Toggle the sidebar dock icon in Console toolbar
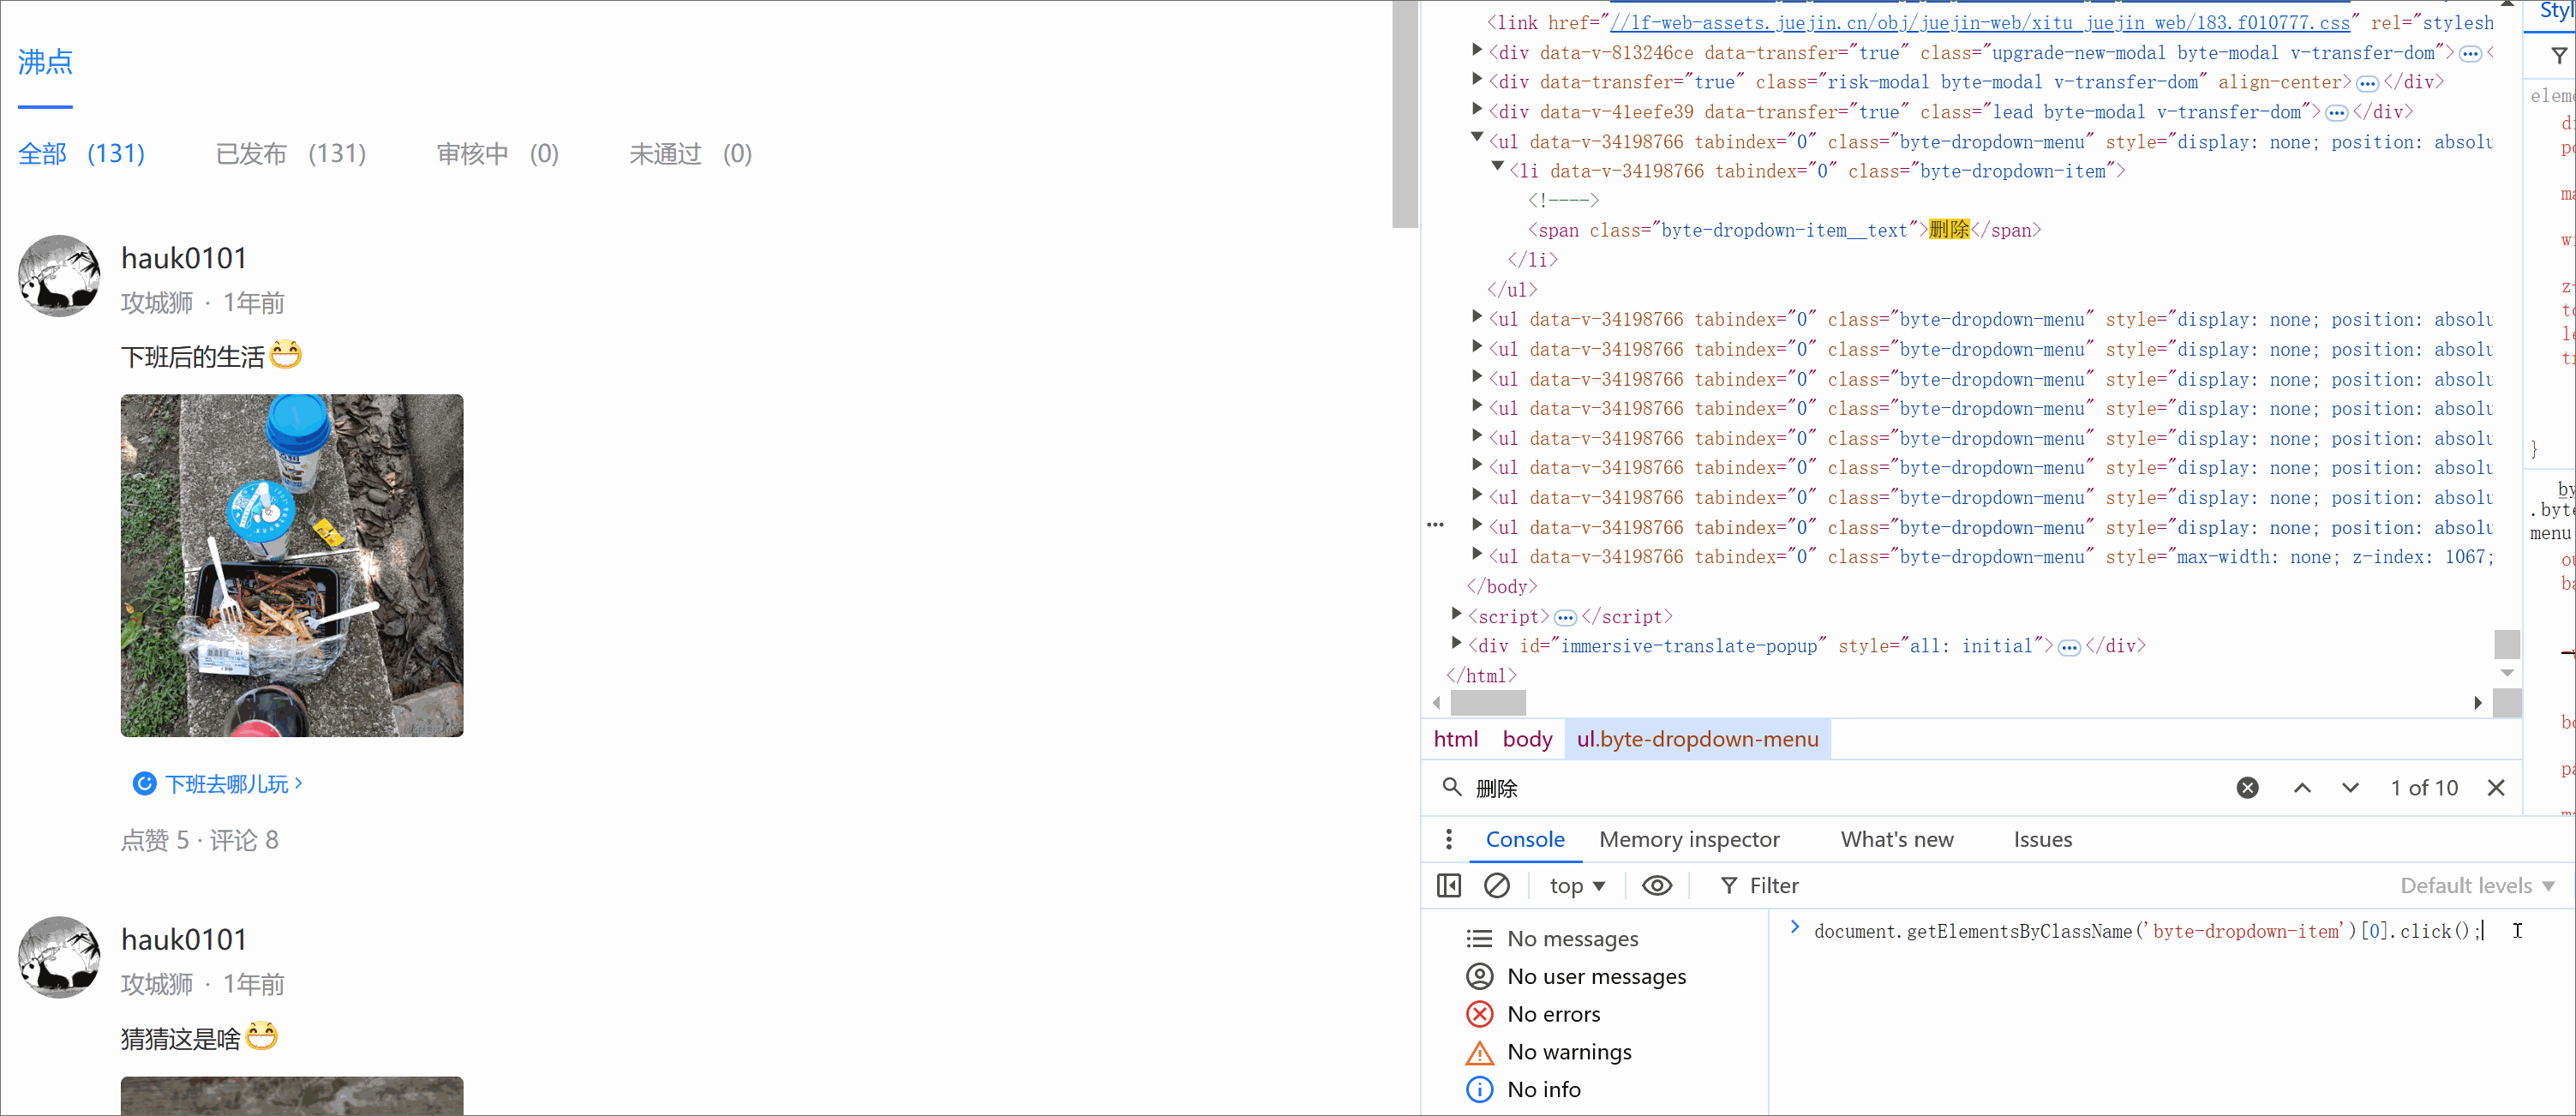 pos(1448,886)
